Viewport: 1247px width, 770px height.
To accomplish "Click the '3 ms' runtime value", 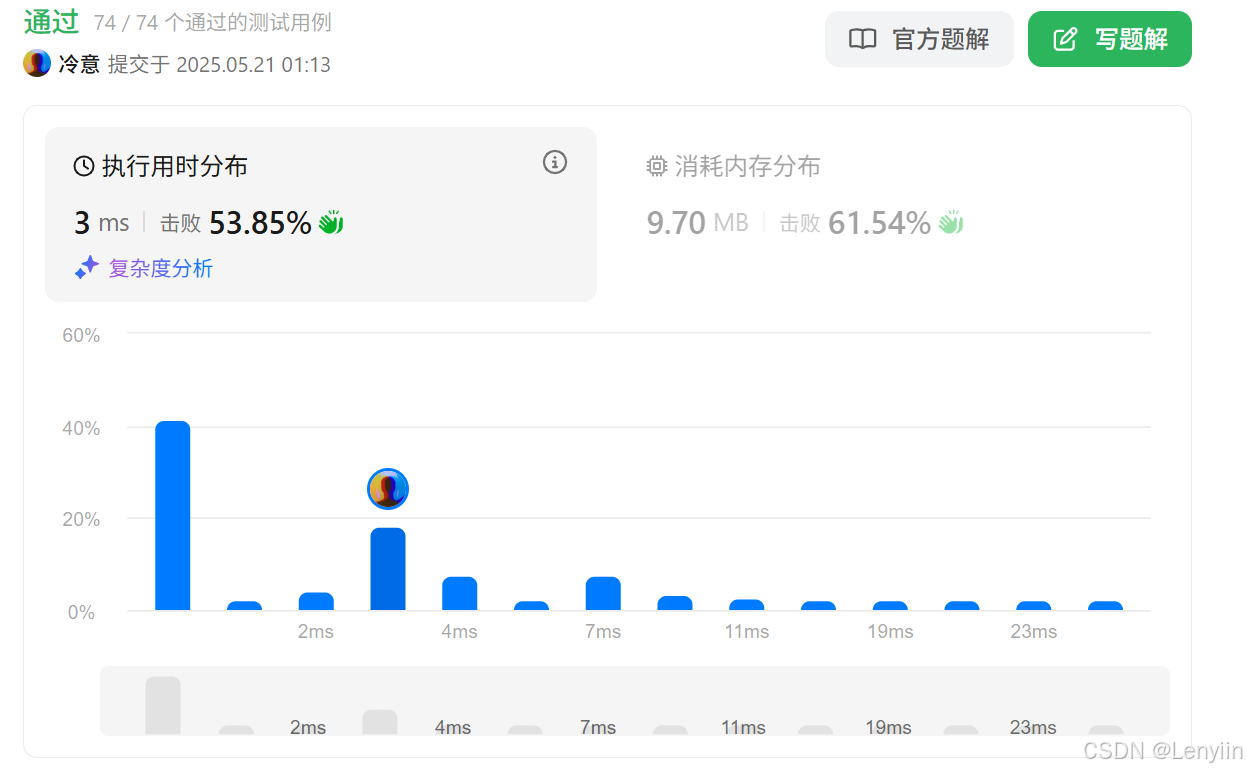I will (102, 222).
